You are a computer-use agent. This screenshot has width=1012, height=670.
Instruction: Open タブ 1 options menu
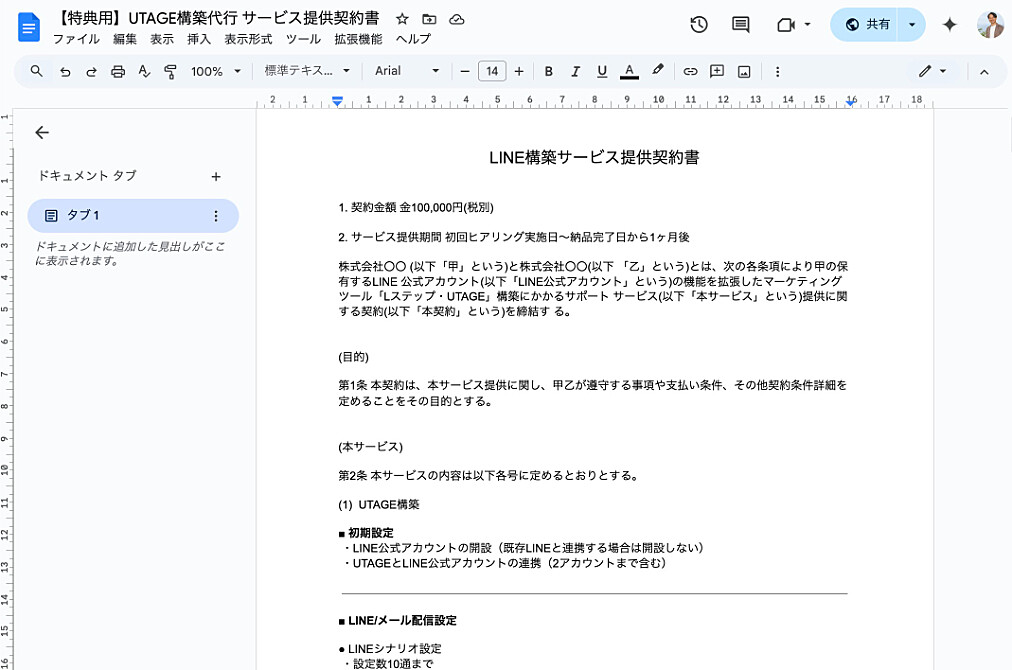pyautogui.click(x=216, y=216)
